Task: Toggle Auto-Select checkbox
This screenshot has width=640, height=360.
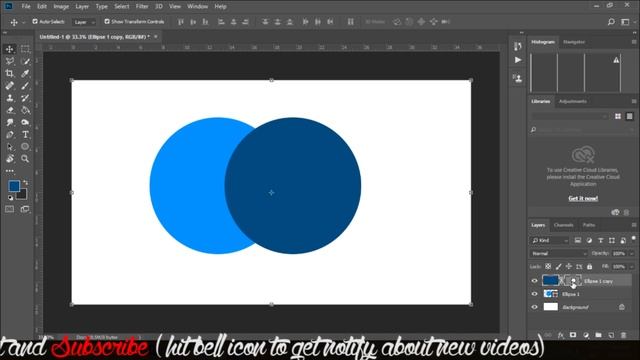Action: pos(35,22)
